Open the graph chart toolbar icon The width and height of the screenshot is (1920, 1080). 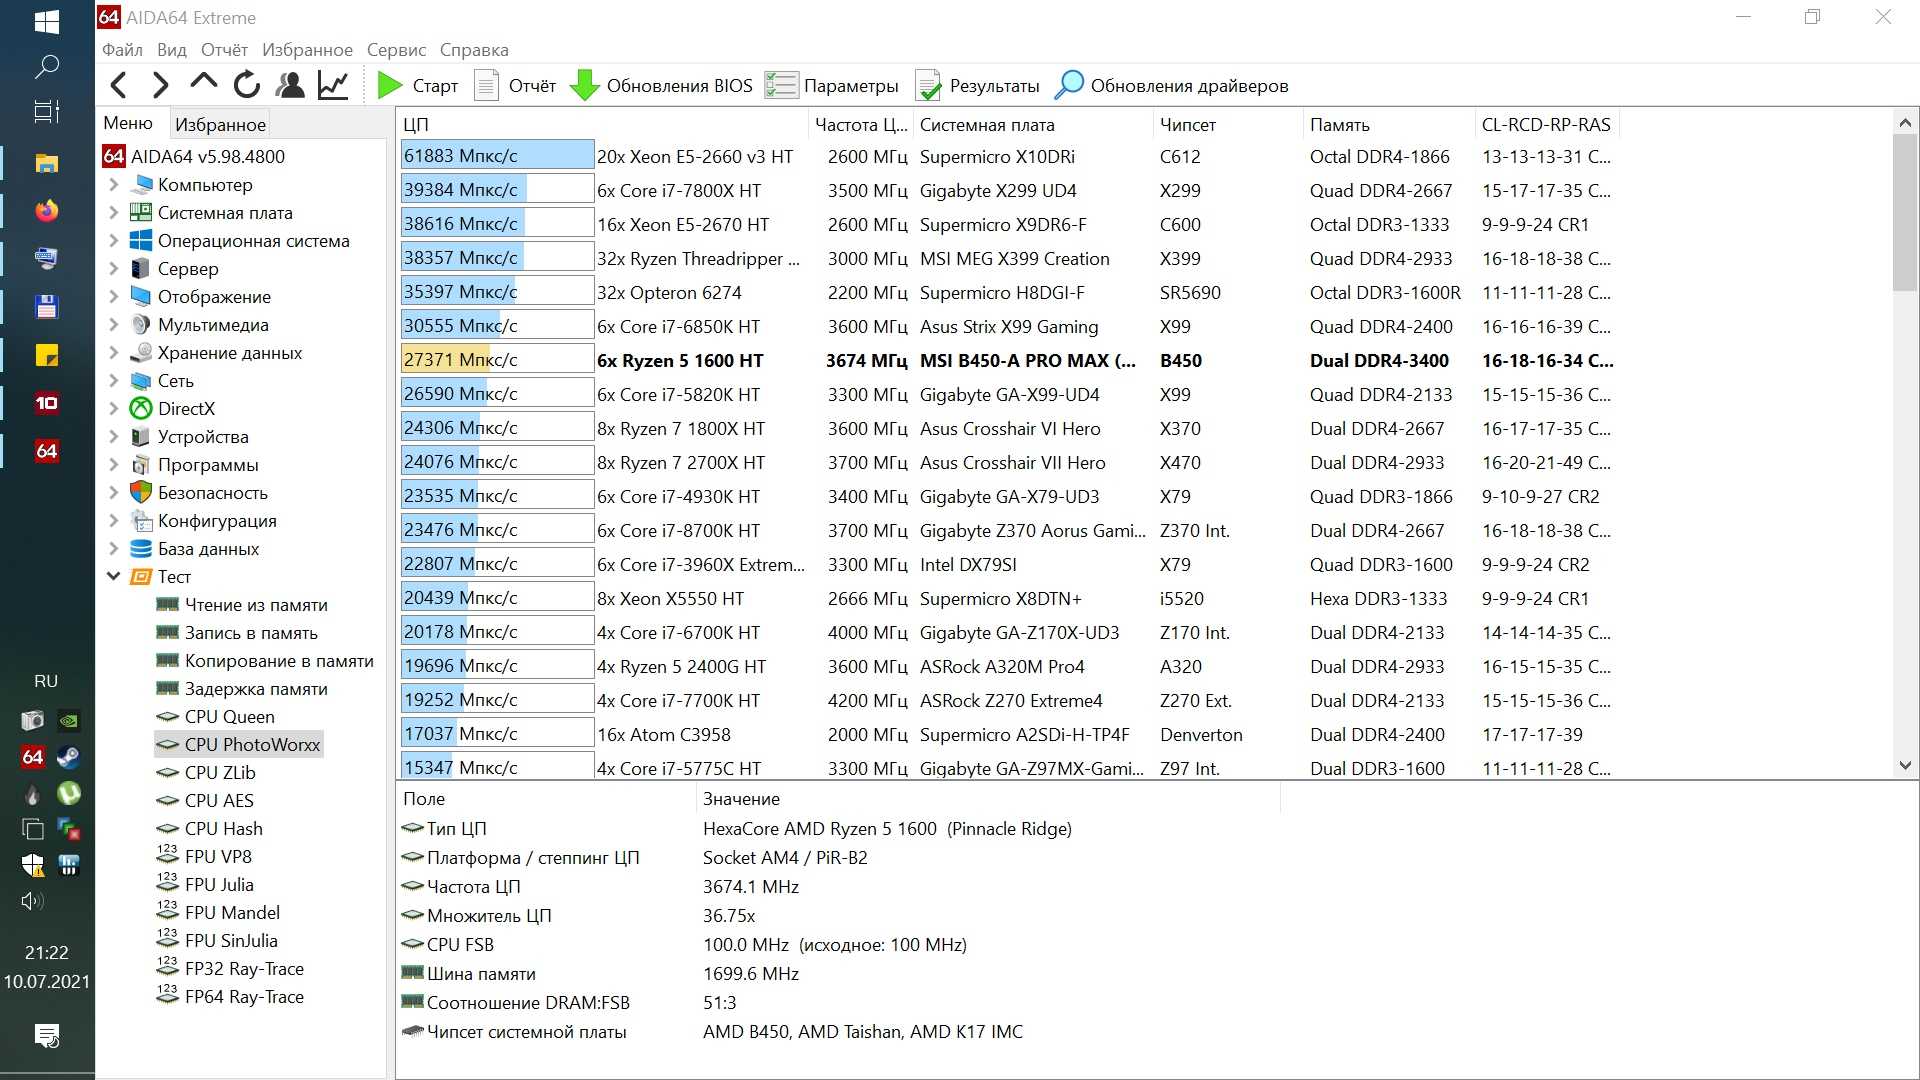tap(333, 86)
